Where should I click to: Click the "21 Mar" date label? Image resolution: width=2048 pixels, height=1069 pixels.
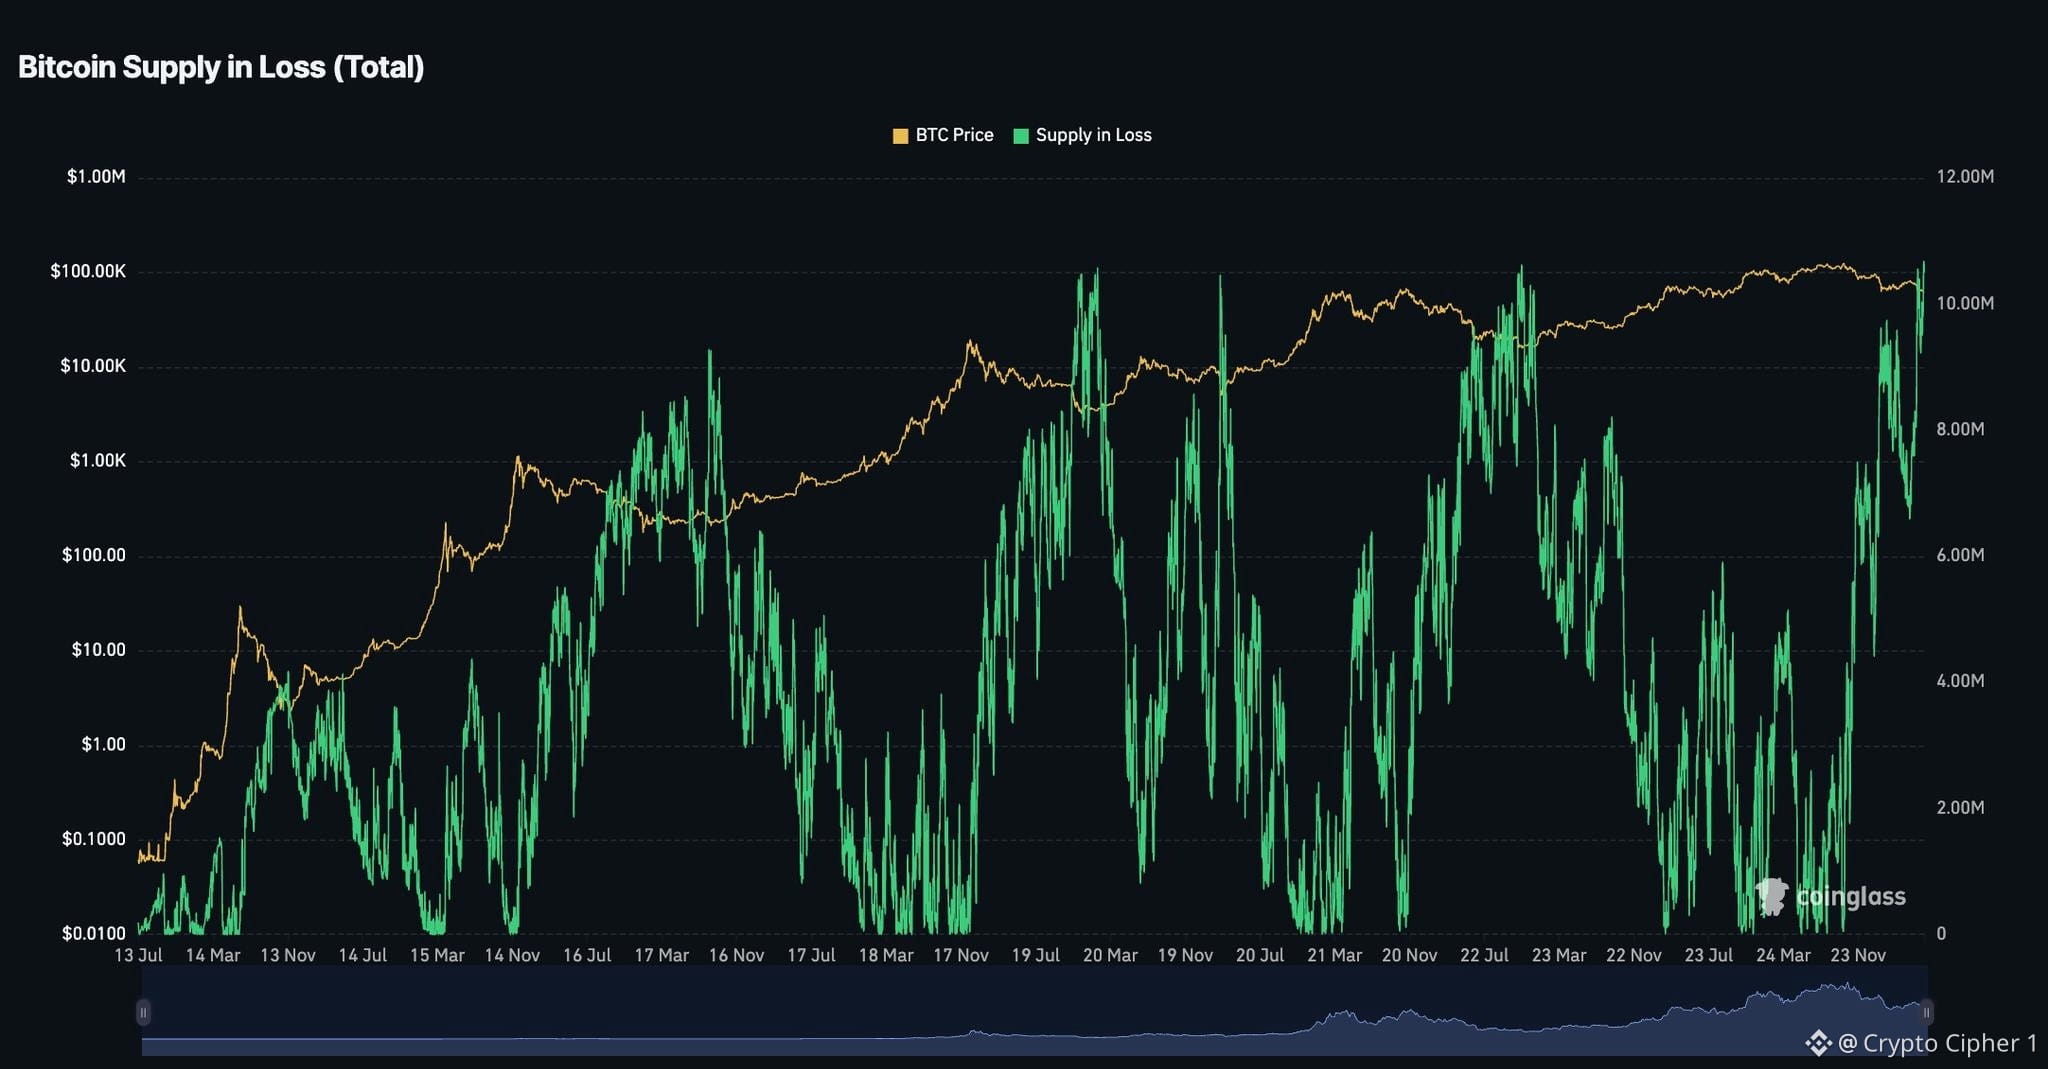(x=1335, y=955)
